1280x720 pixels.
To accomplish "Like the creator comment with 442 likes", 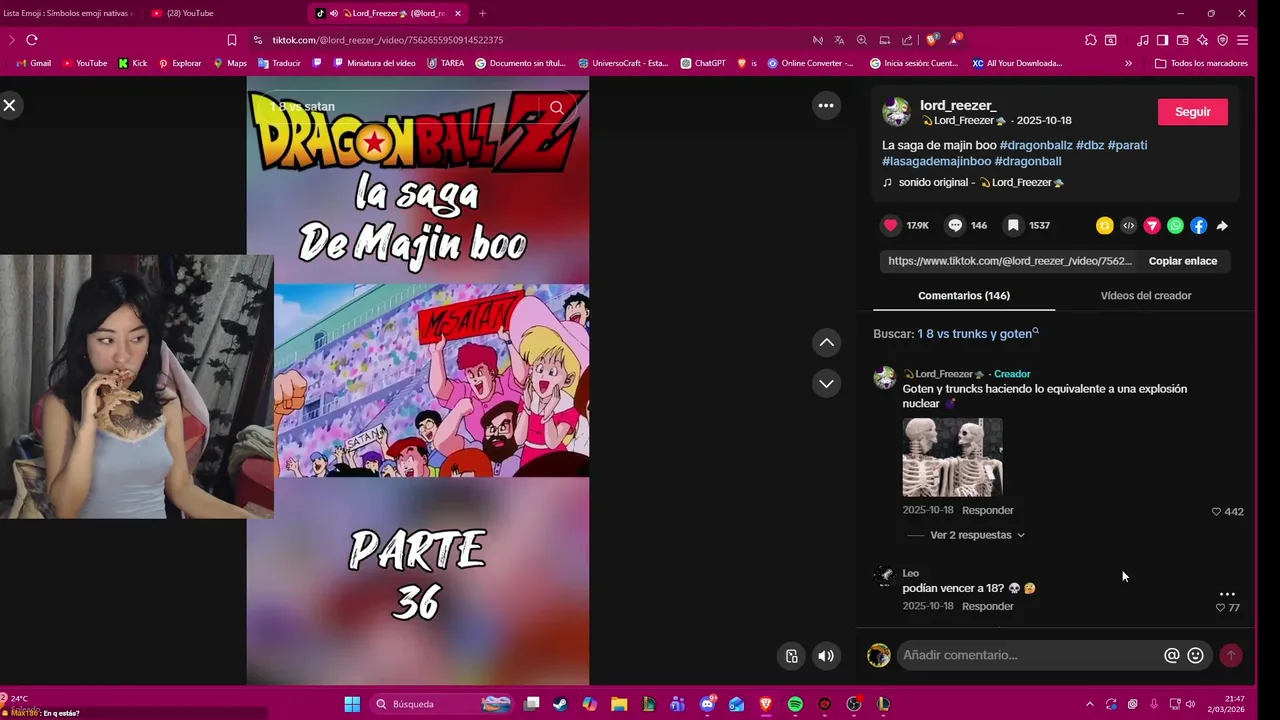I will pyautogui.click(x=1217, y=511).
